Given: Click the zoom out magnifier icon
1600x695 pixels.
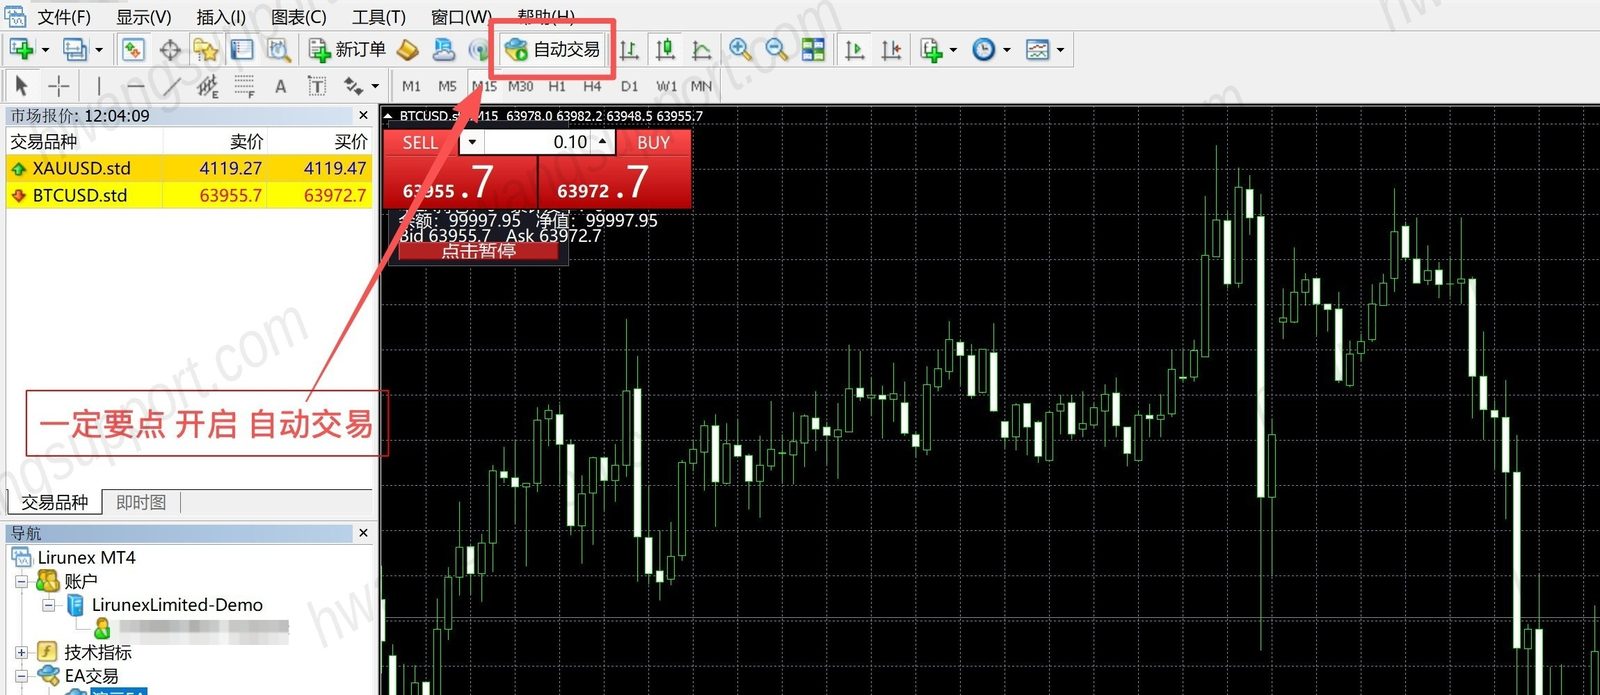Looking at the screenshot, I should (x=777, y=49).
